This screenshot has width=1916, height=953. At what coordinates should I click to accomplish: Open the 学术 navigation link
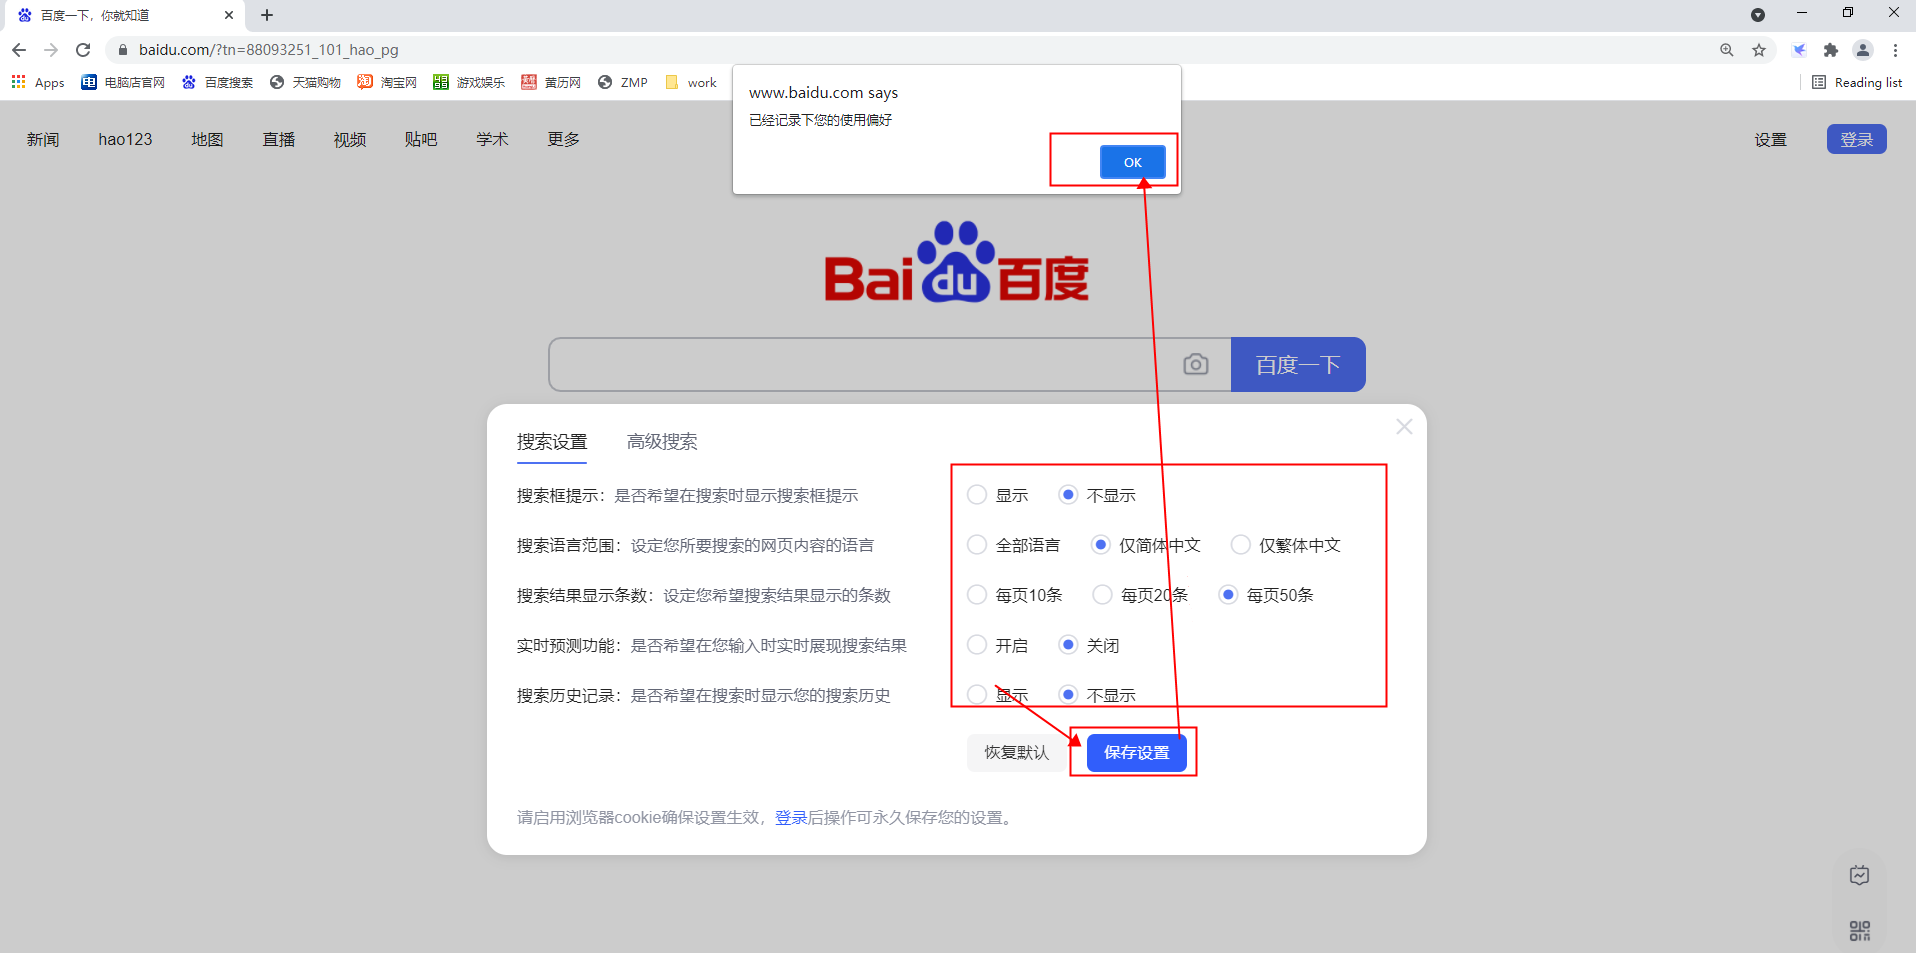point(492,139)
